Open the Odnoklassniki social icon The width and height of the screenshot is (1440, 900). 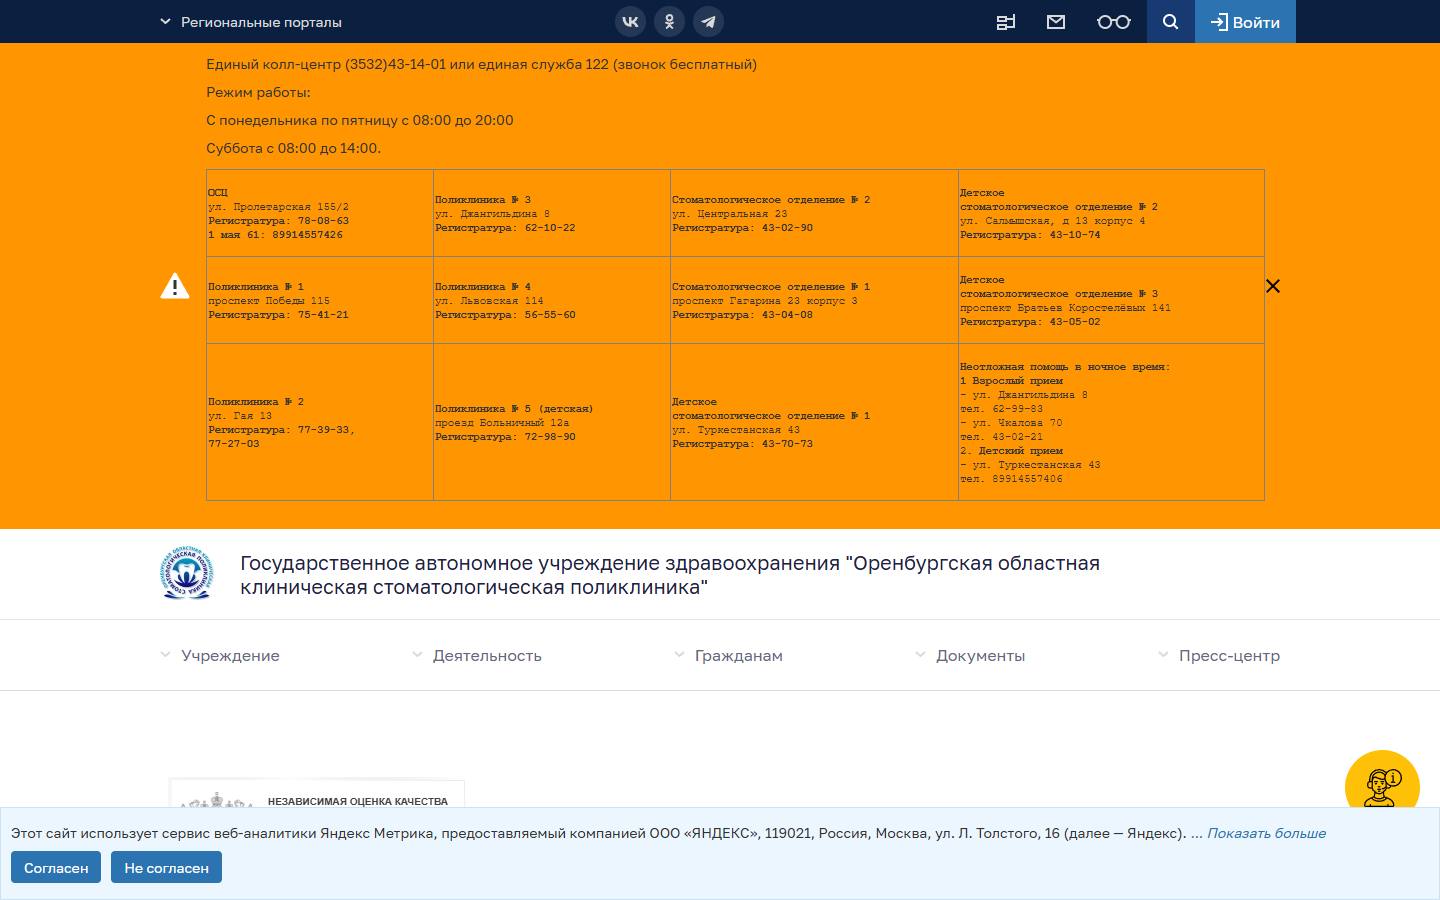pos(669,21)
